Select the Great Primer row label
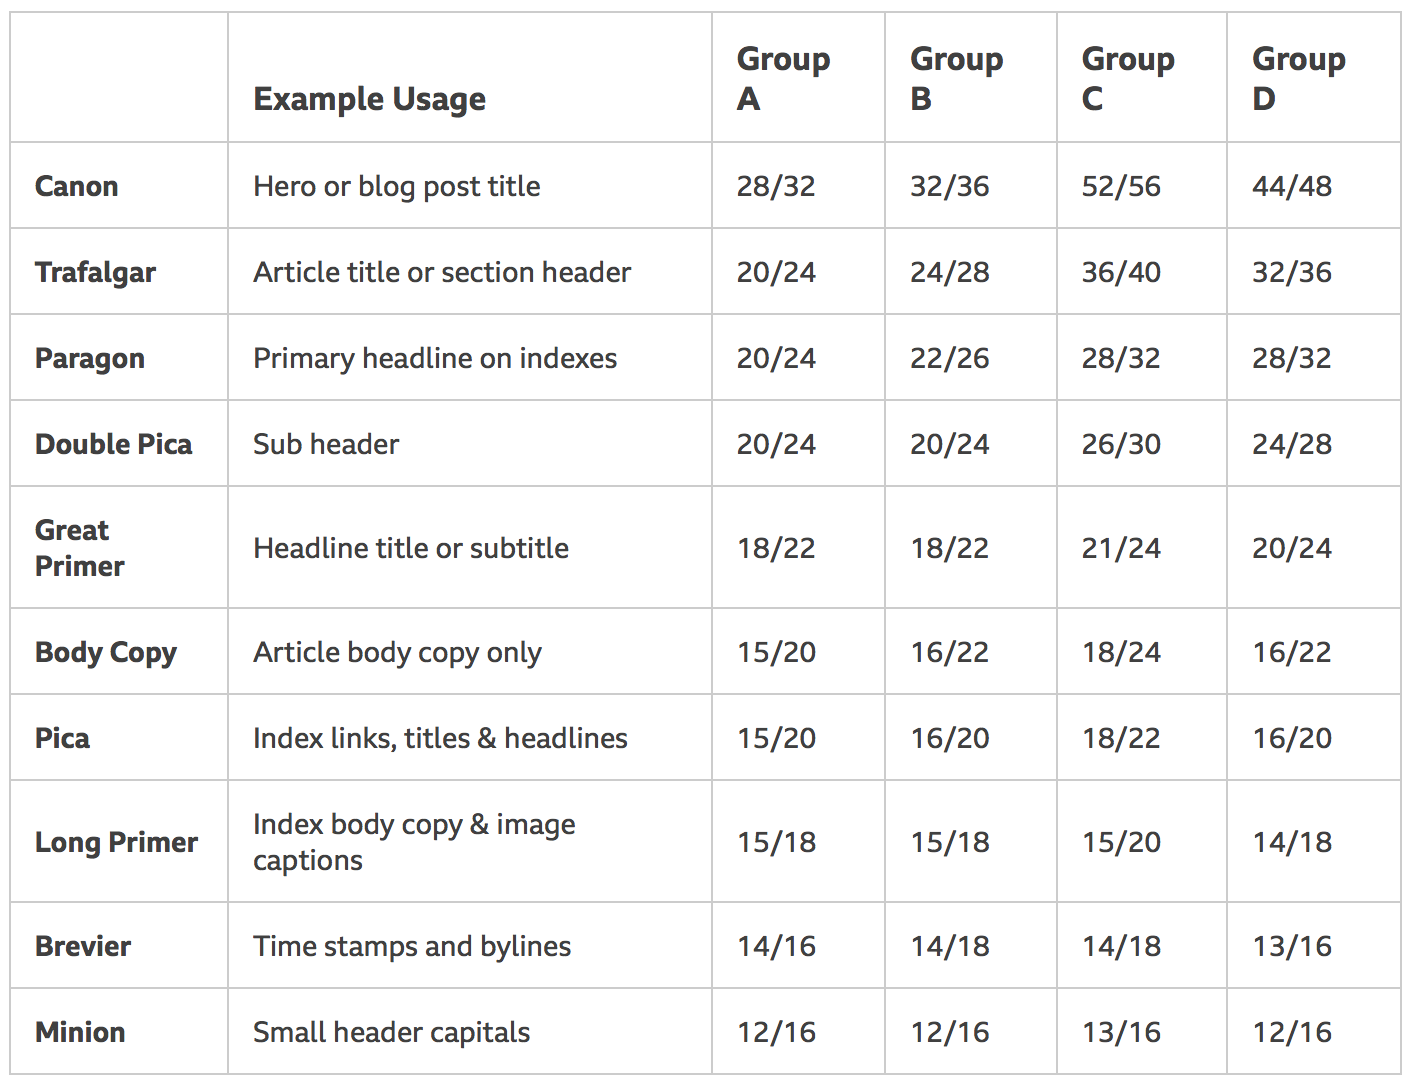This screenshot has height=1086, width=1412. [79, 548]
